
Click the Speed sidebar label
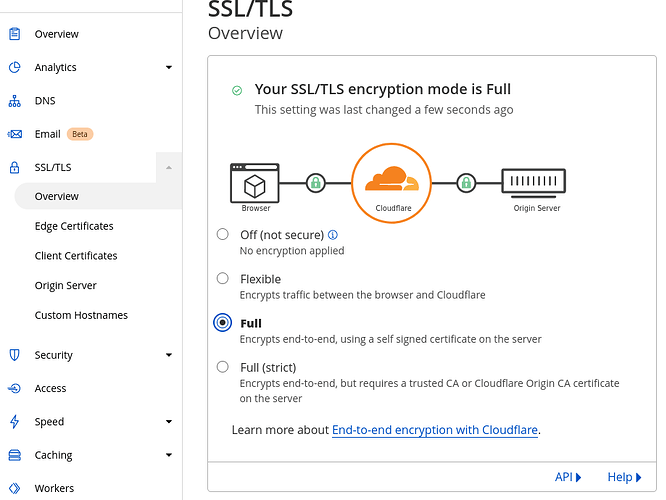(49, 421)
